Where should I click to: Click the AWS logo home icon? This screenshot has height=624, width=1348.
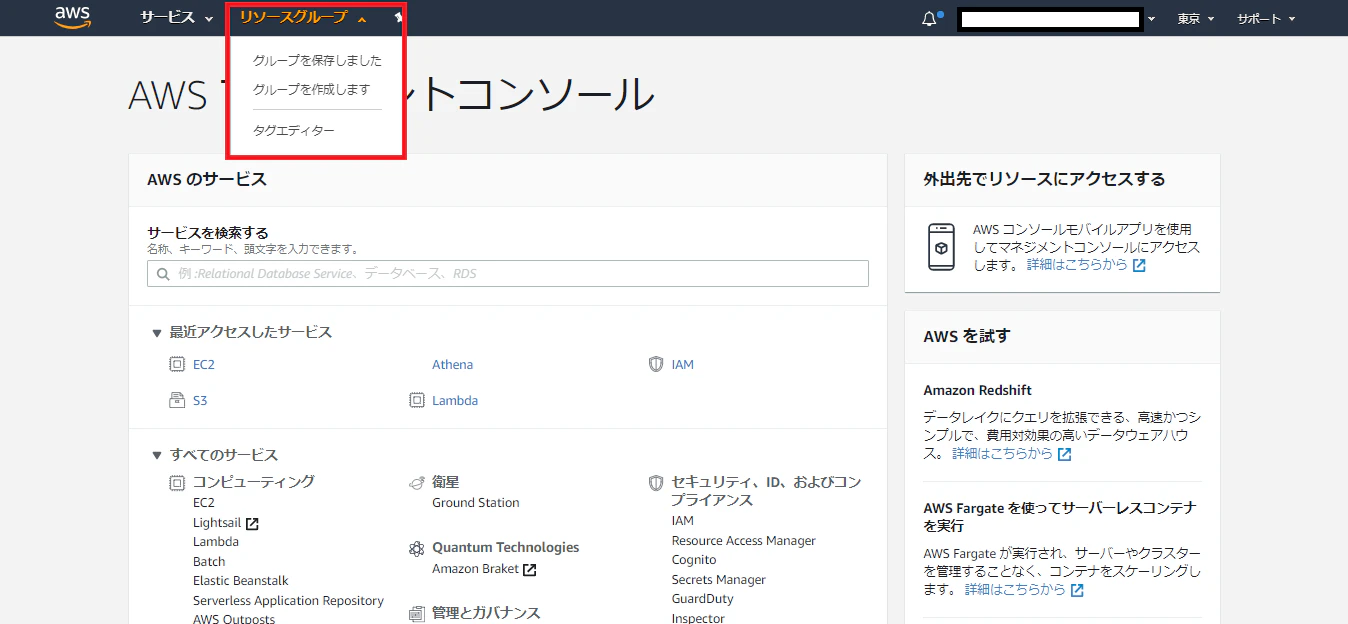coord(73,18)
